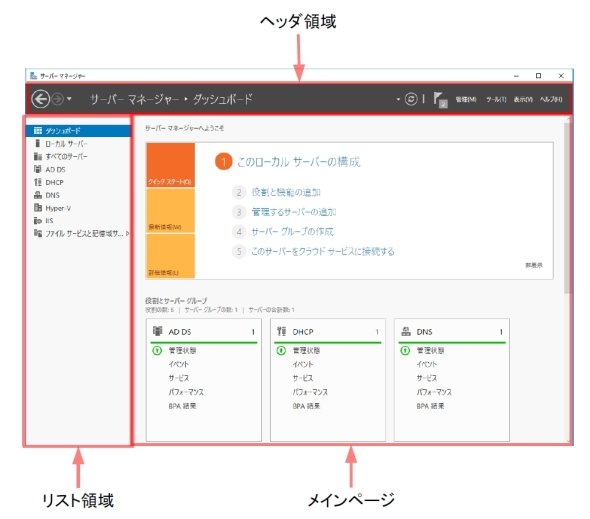590x519 pixels.
Task: Open the notifications flag icon
Action: click(x=440, y=100)
